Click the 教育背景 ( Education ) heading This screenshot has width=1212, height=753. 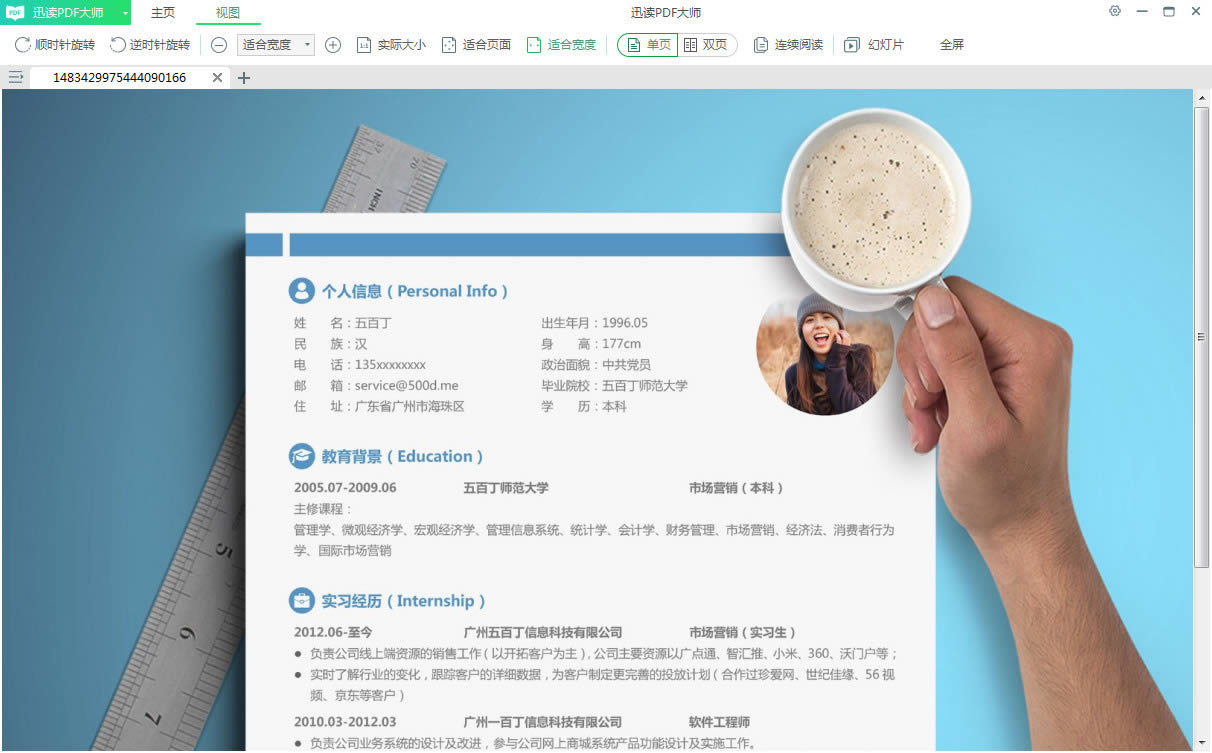[x=402, y=456]
